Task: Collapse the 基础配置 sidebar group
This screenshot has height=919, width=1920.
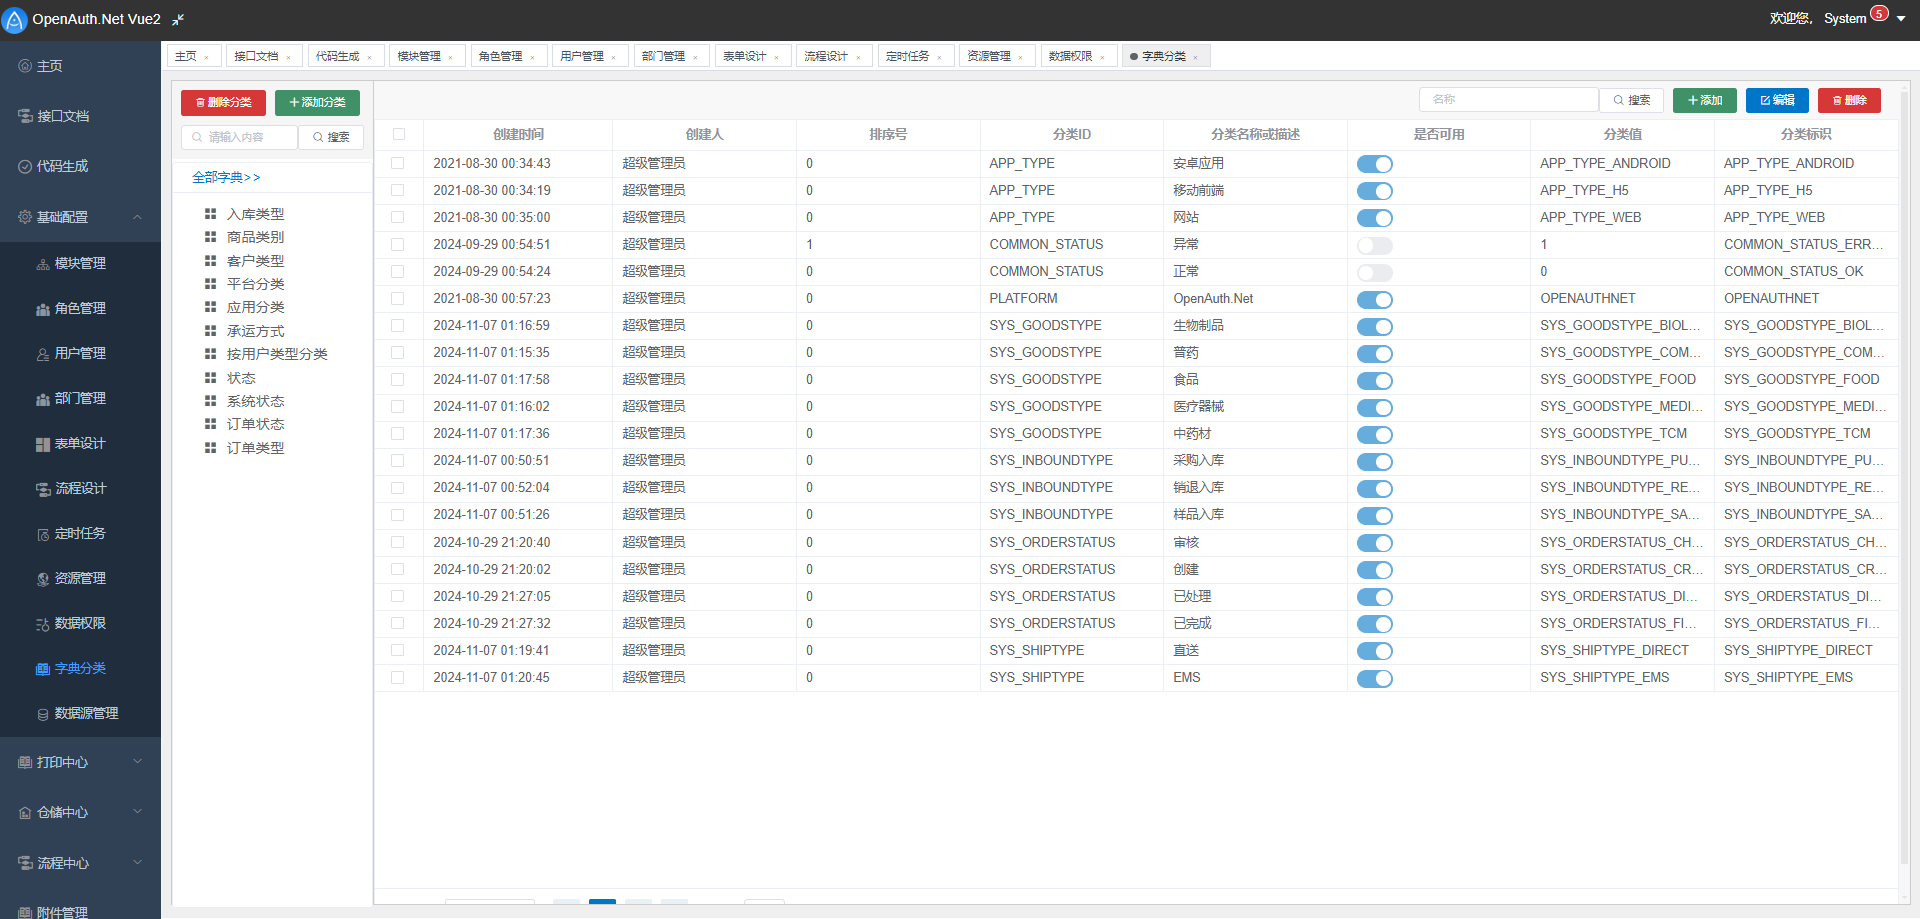Action: click(x=80, y=217)
